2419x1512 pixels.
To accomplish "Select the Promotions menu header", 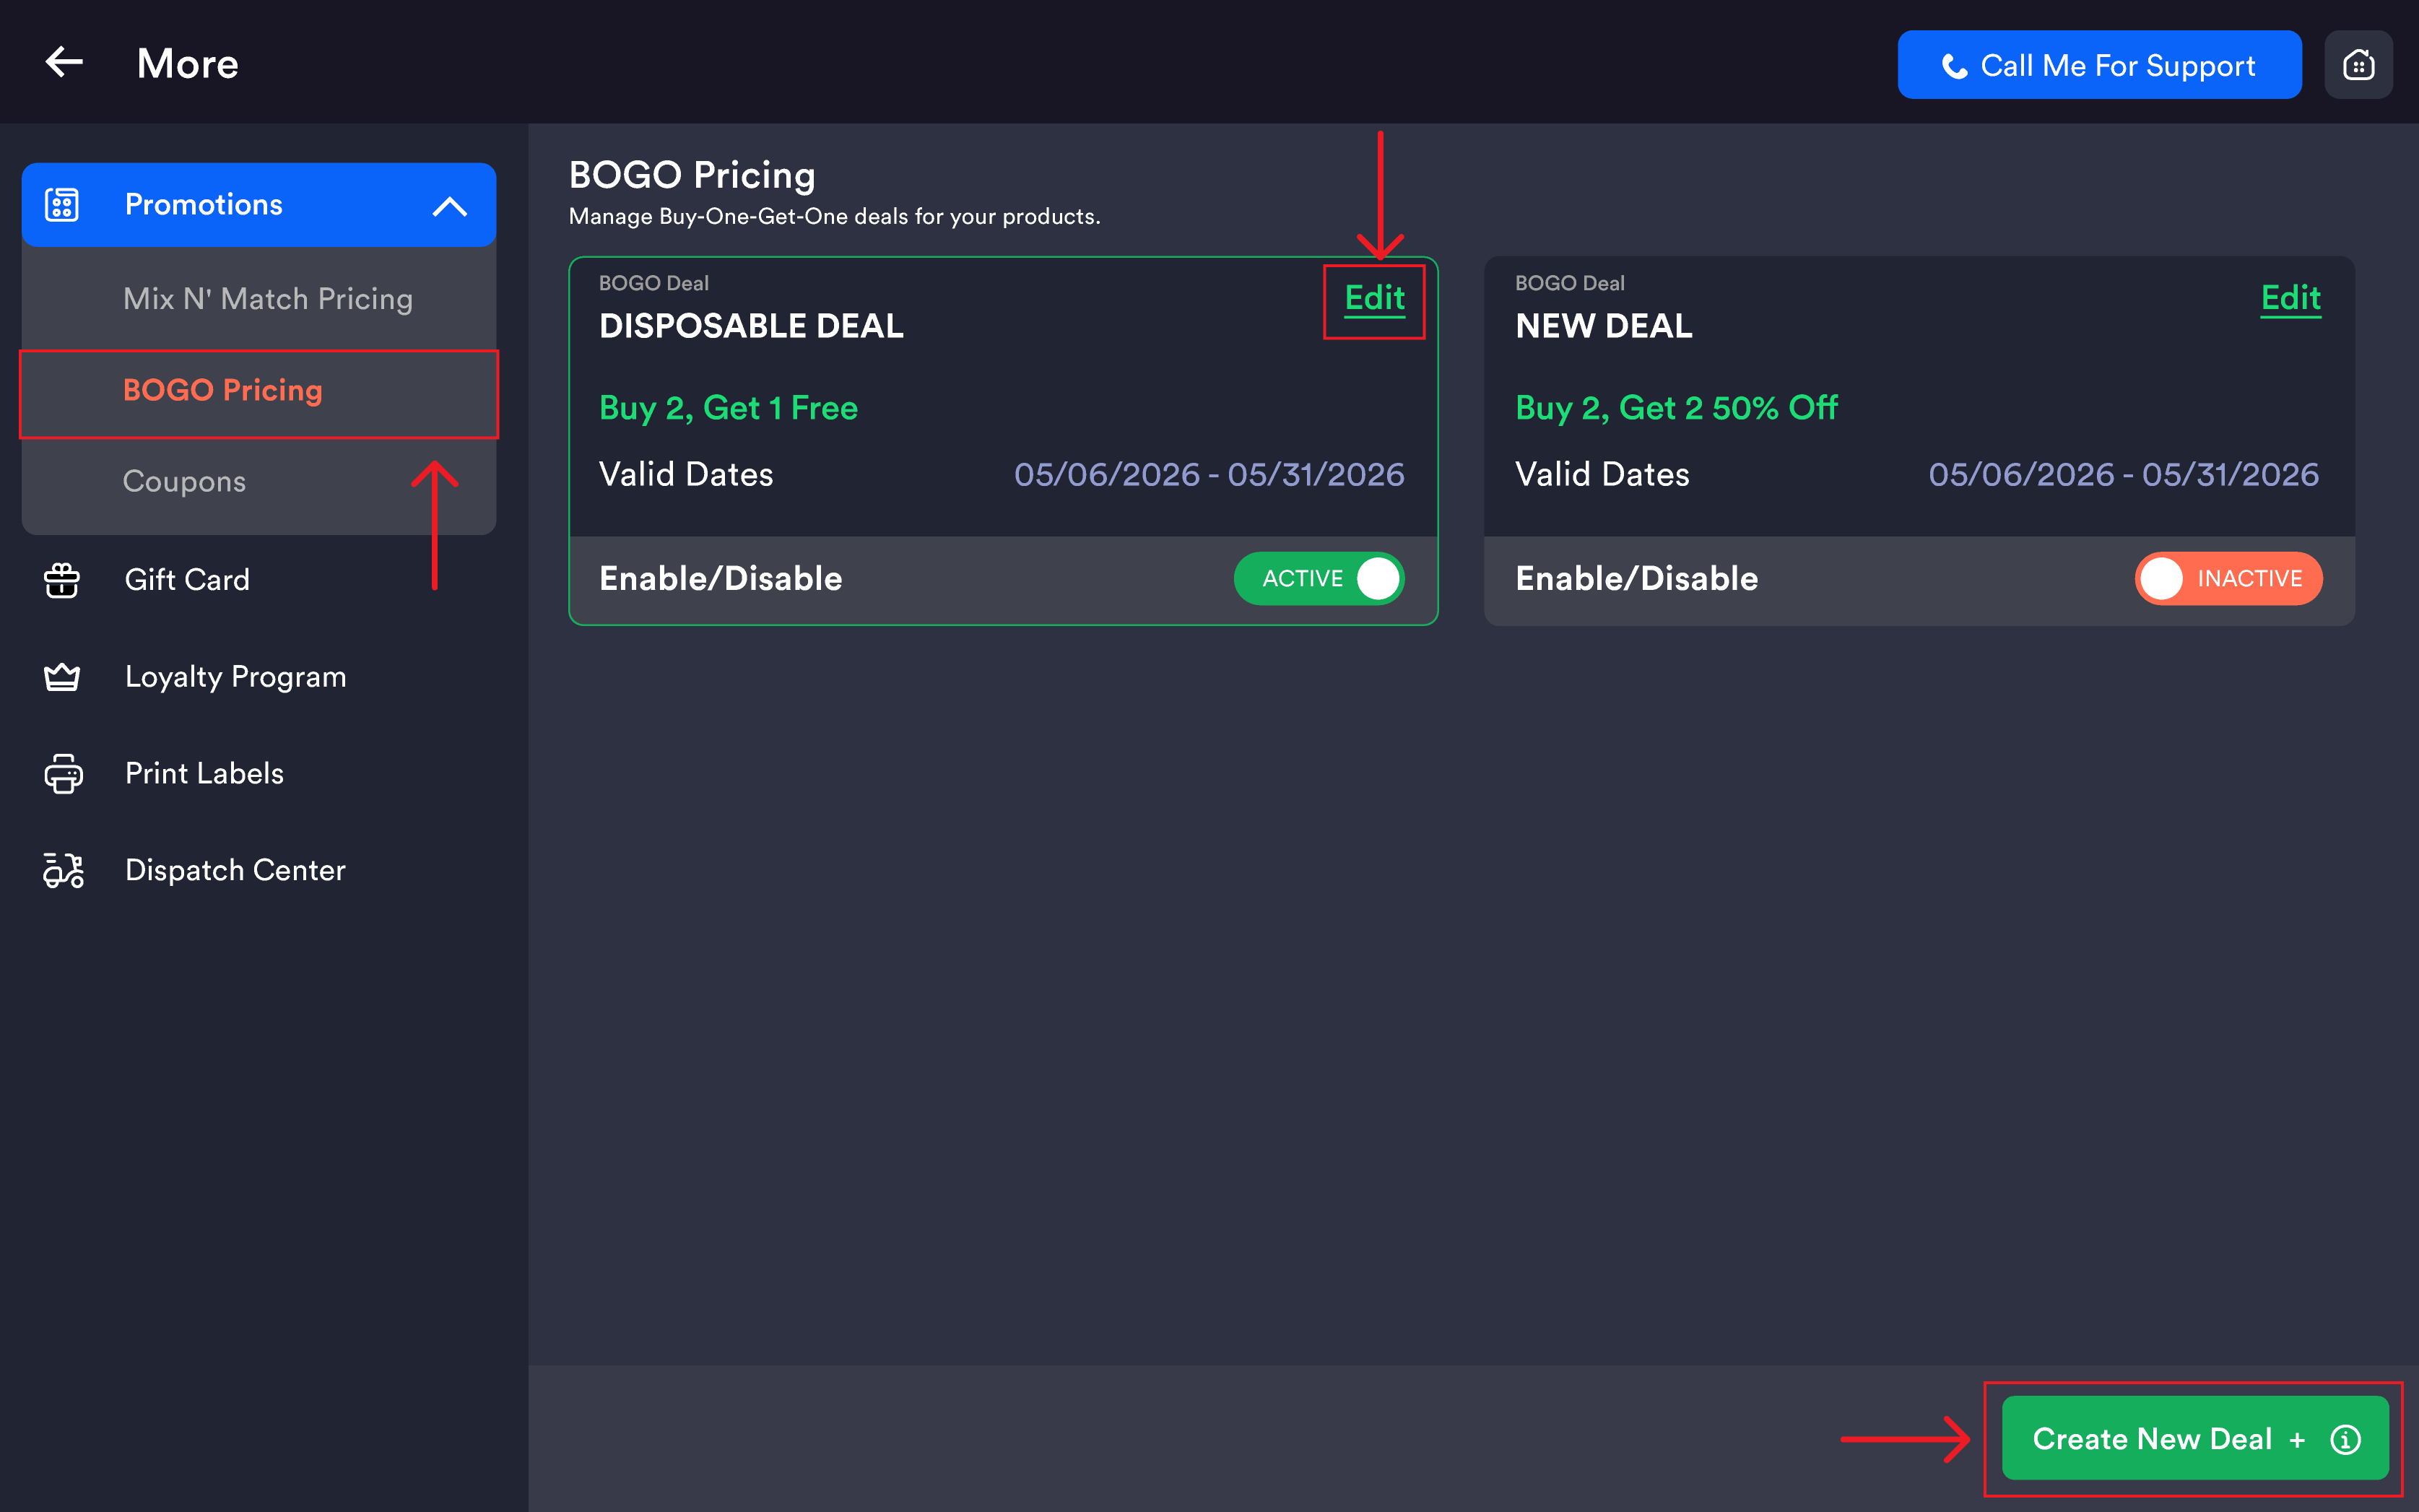I will 259,205.
